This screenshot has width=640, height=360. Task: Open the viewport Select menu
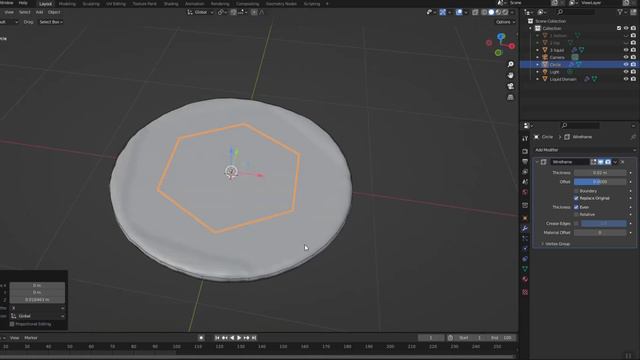pyautogui.click(x=24, y=12)
